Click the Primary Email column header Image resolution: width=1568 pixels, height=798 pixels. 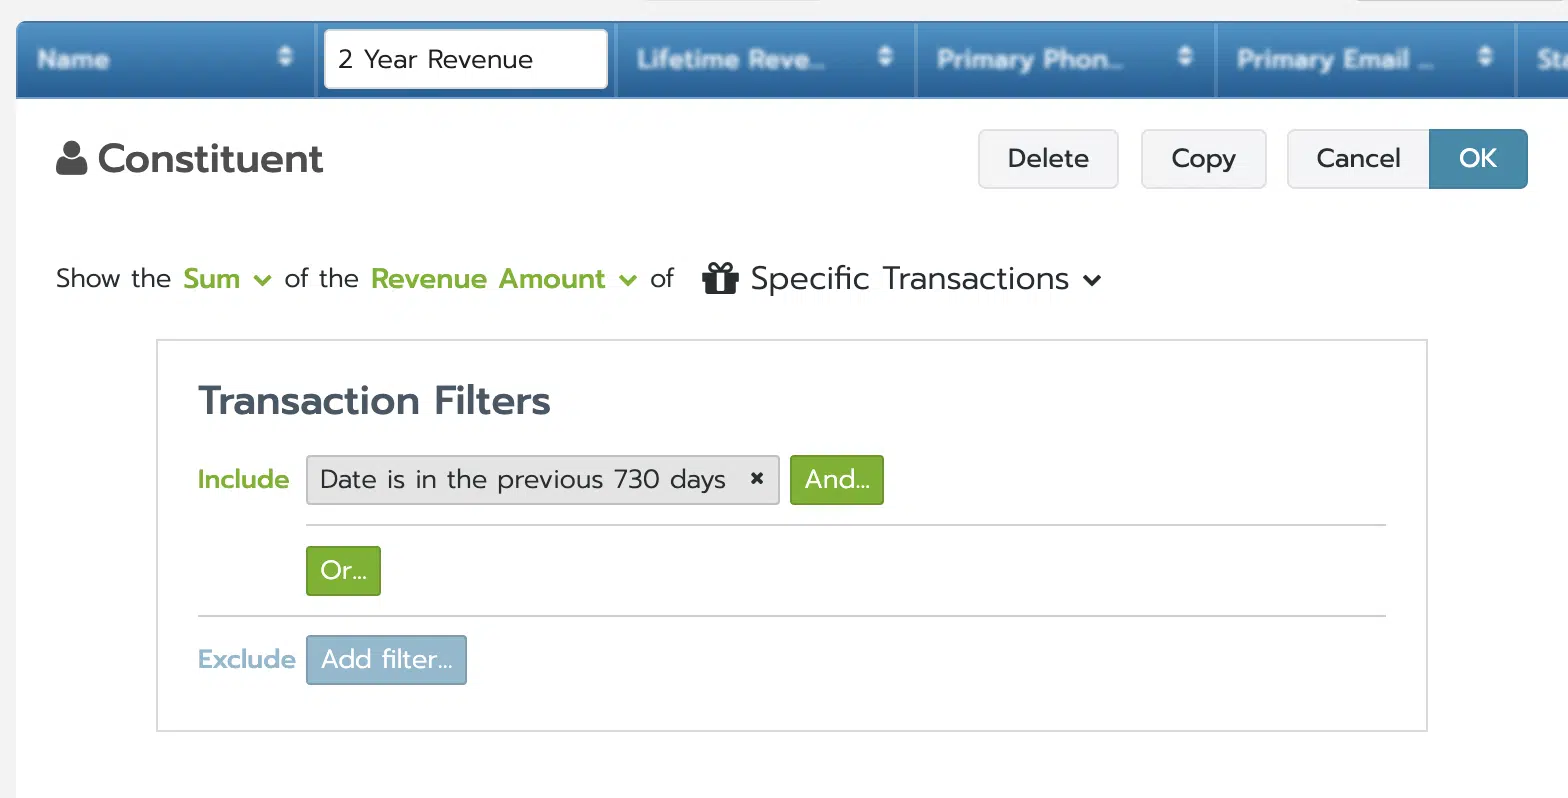[1335, 59]
